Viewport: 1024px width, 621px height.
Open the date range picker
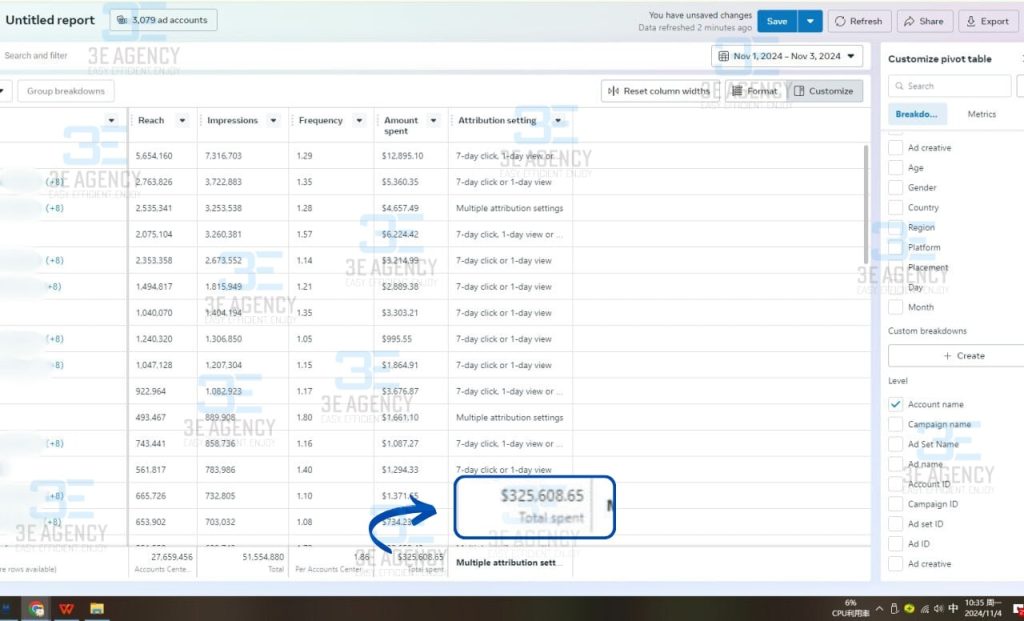point(787,56)
